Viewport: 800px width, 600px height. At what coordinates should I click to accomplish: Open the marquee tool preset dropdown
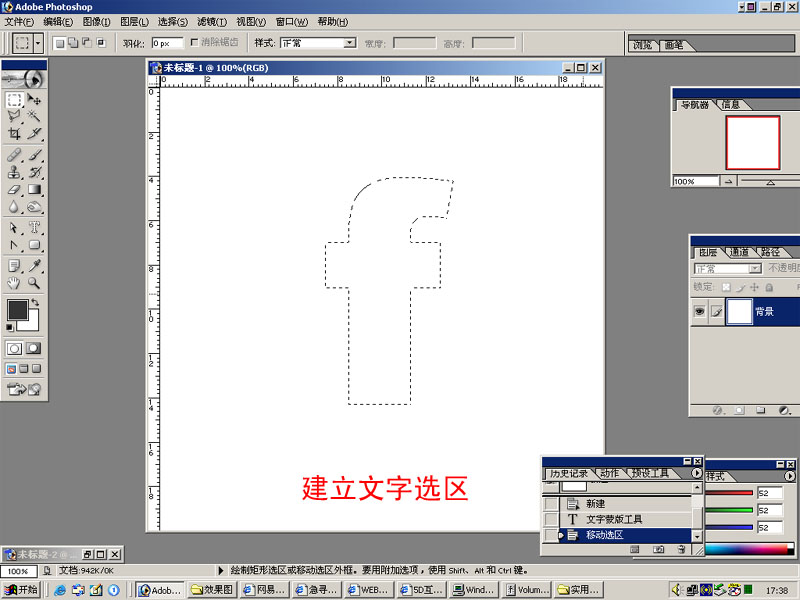[38, 43]
